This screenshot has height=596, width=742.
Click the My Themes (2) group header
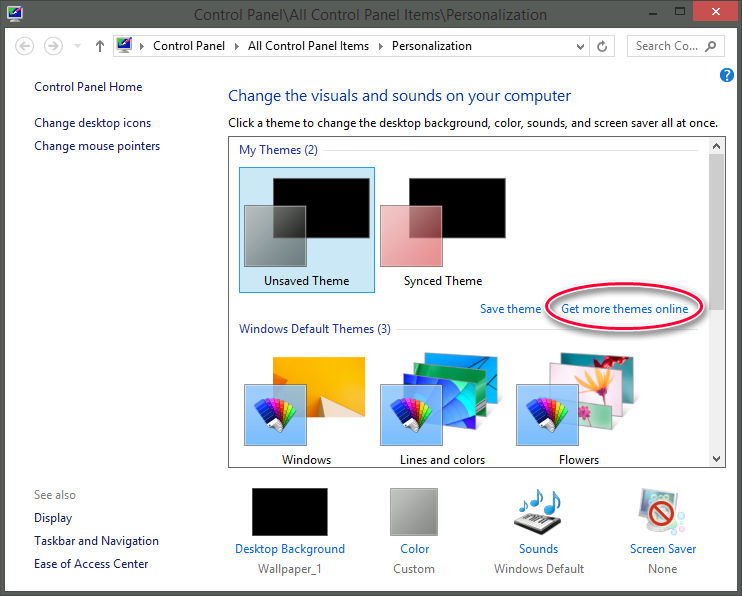[x=278, y=150]
